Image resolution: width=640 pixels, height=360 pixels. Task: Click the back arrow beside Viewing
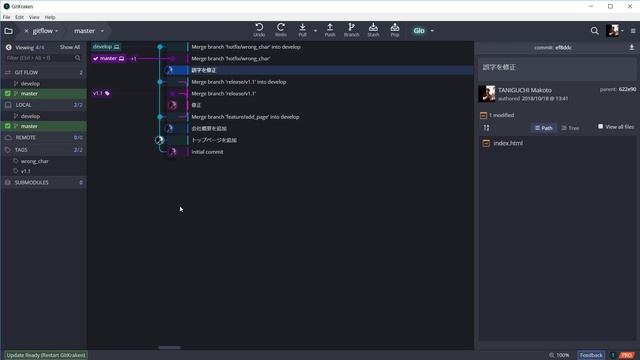[x=9, y=47]
